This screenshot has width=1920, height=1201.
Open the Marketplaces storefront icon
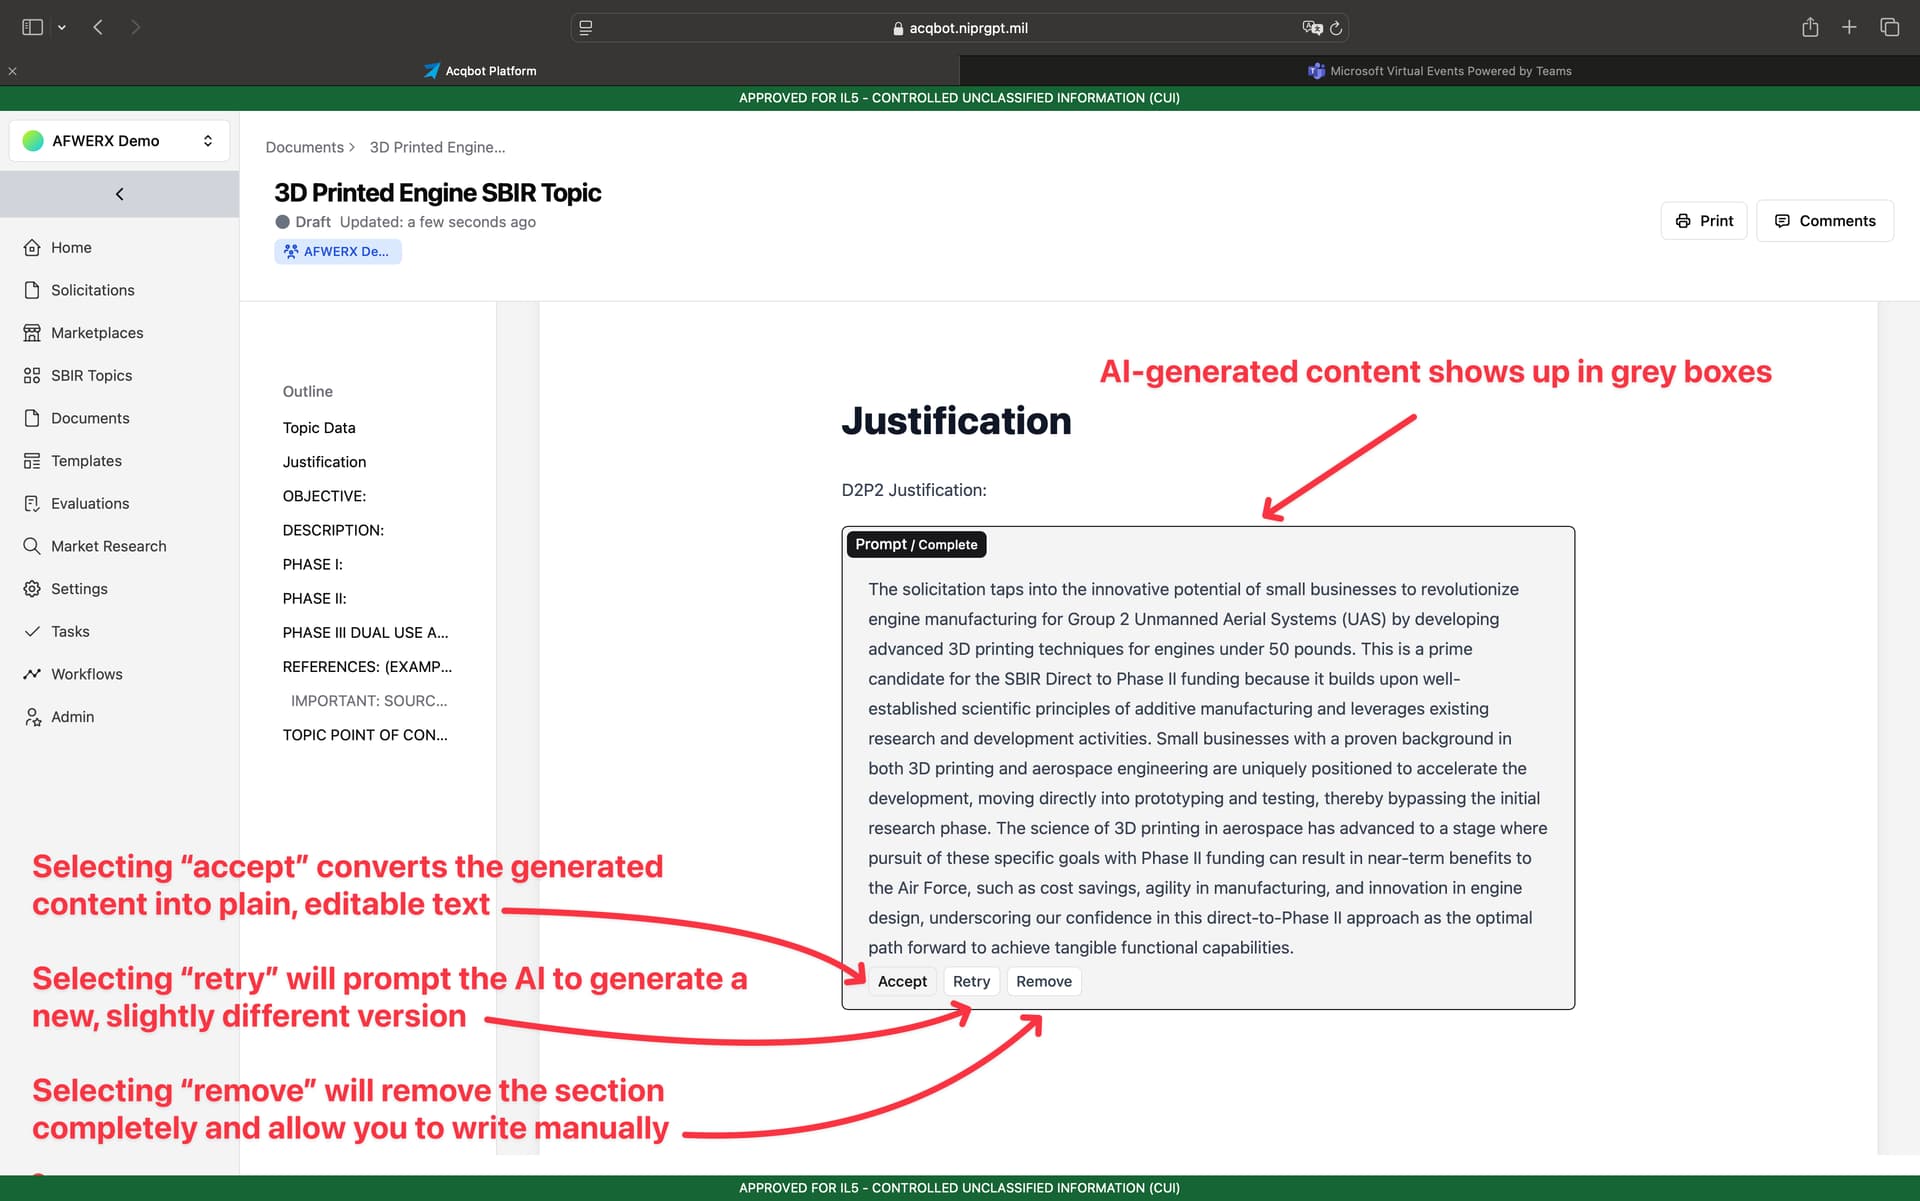tap(32, 332)
